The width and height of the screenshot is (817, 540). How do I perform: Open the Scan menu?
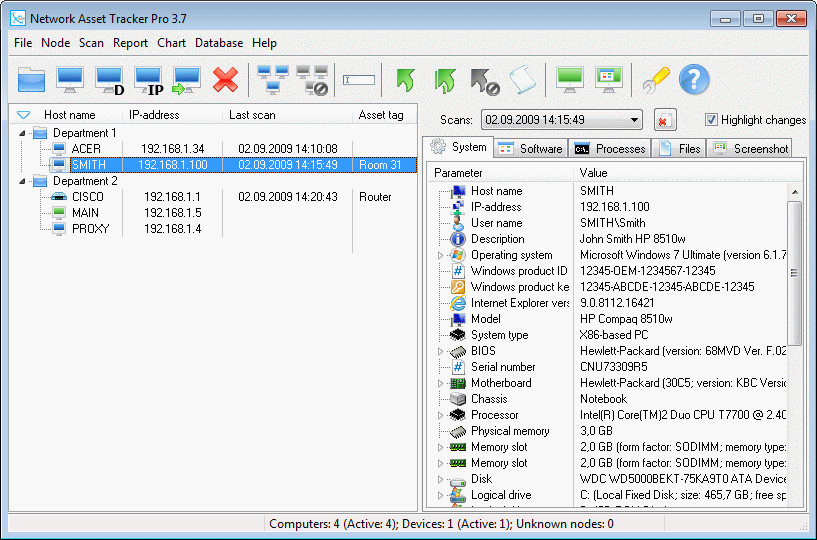[x=91, y=43]
